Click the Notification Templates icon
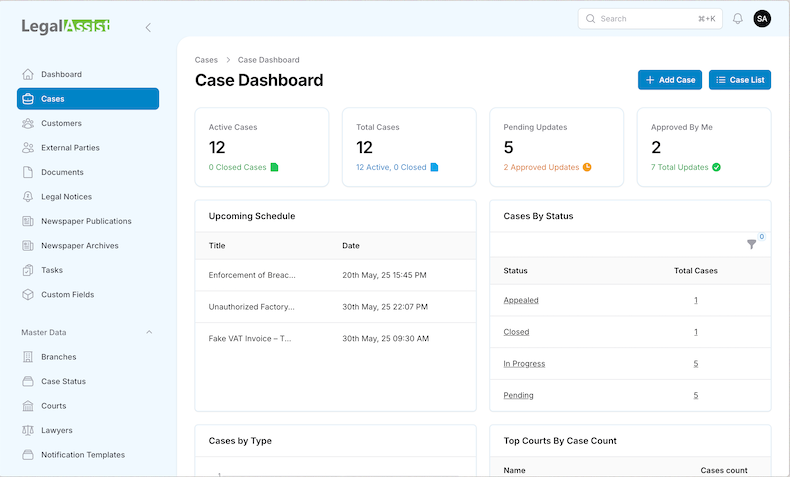This screenshot has height=477, width=790. (28, 454)
